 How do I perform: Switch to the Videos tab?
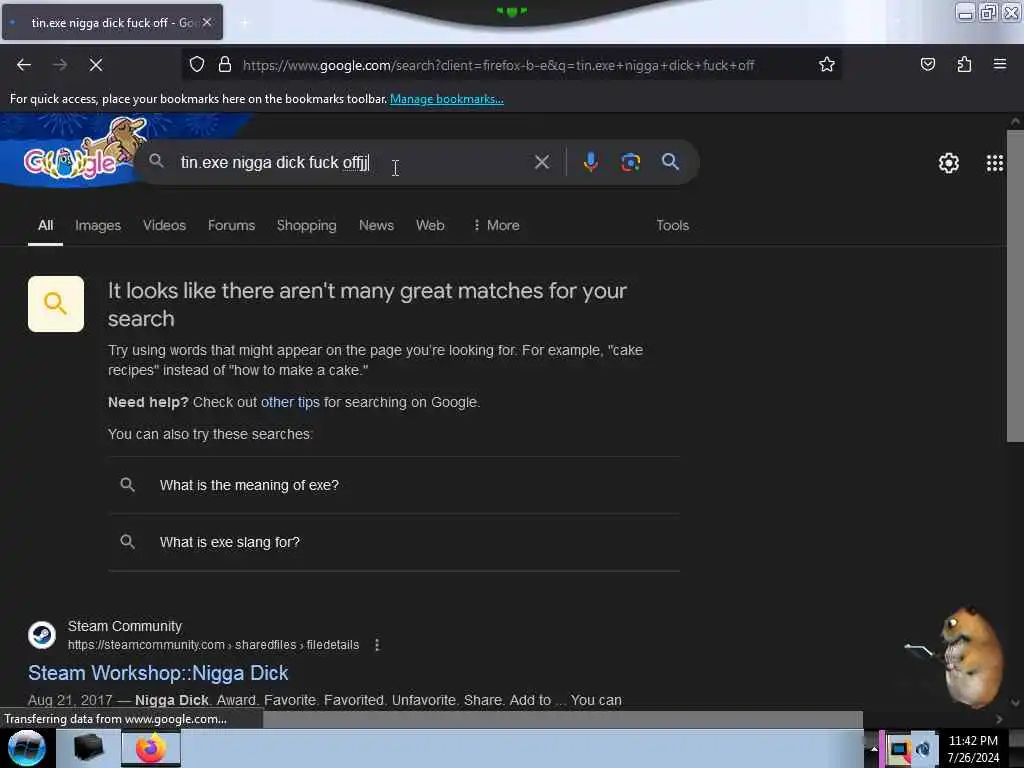pos(165,225)
